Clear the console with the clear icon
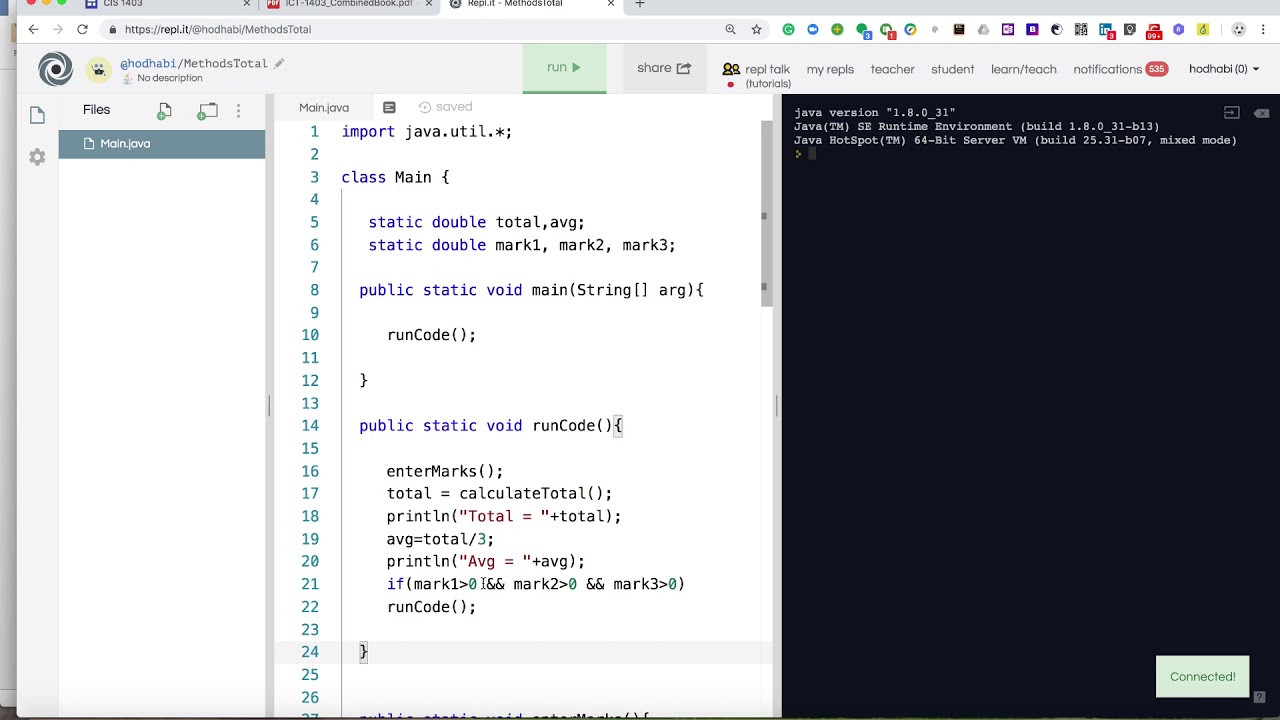Image resolution: width=1280 pixels, height=720 pixels. click(x=1261, y=113)
